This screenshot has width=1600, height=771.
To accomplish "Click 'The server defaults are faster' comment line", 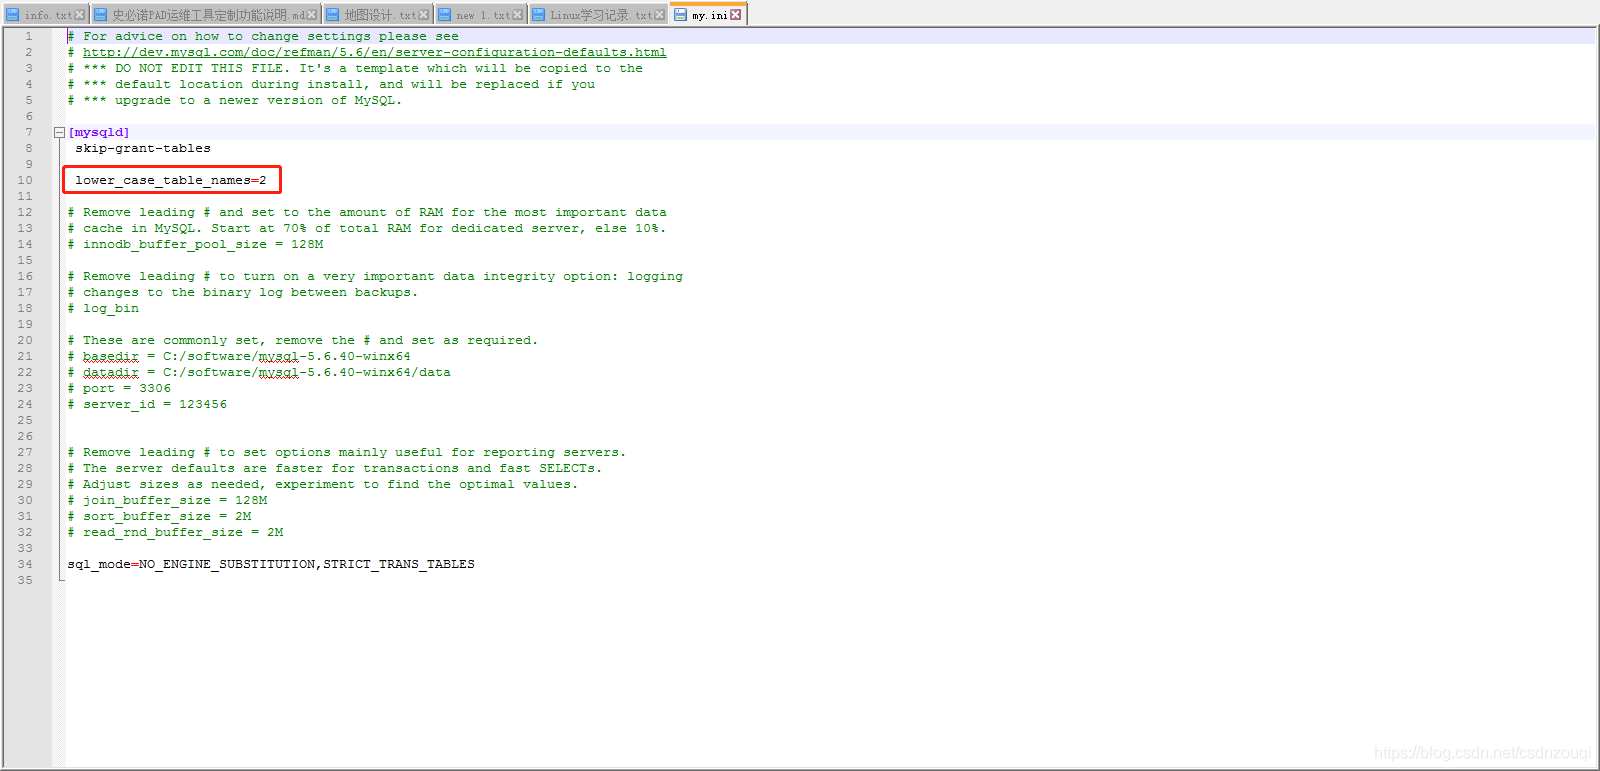I will click(x=335, y=468).
